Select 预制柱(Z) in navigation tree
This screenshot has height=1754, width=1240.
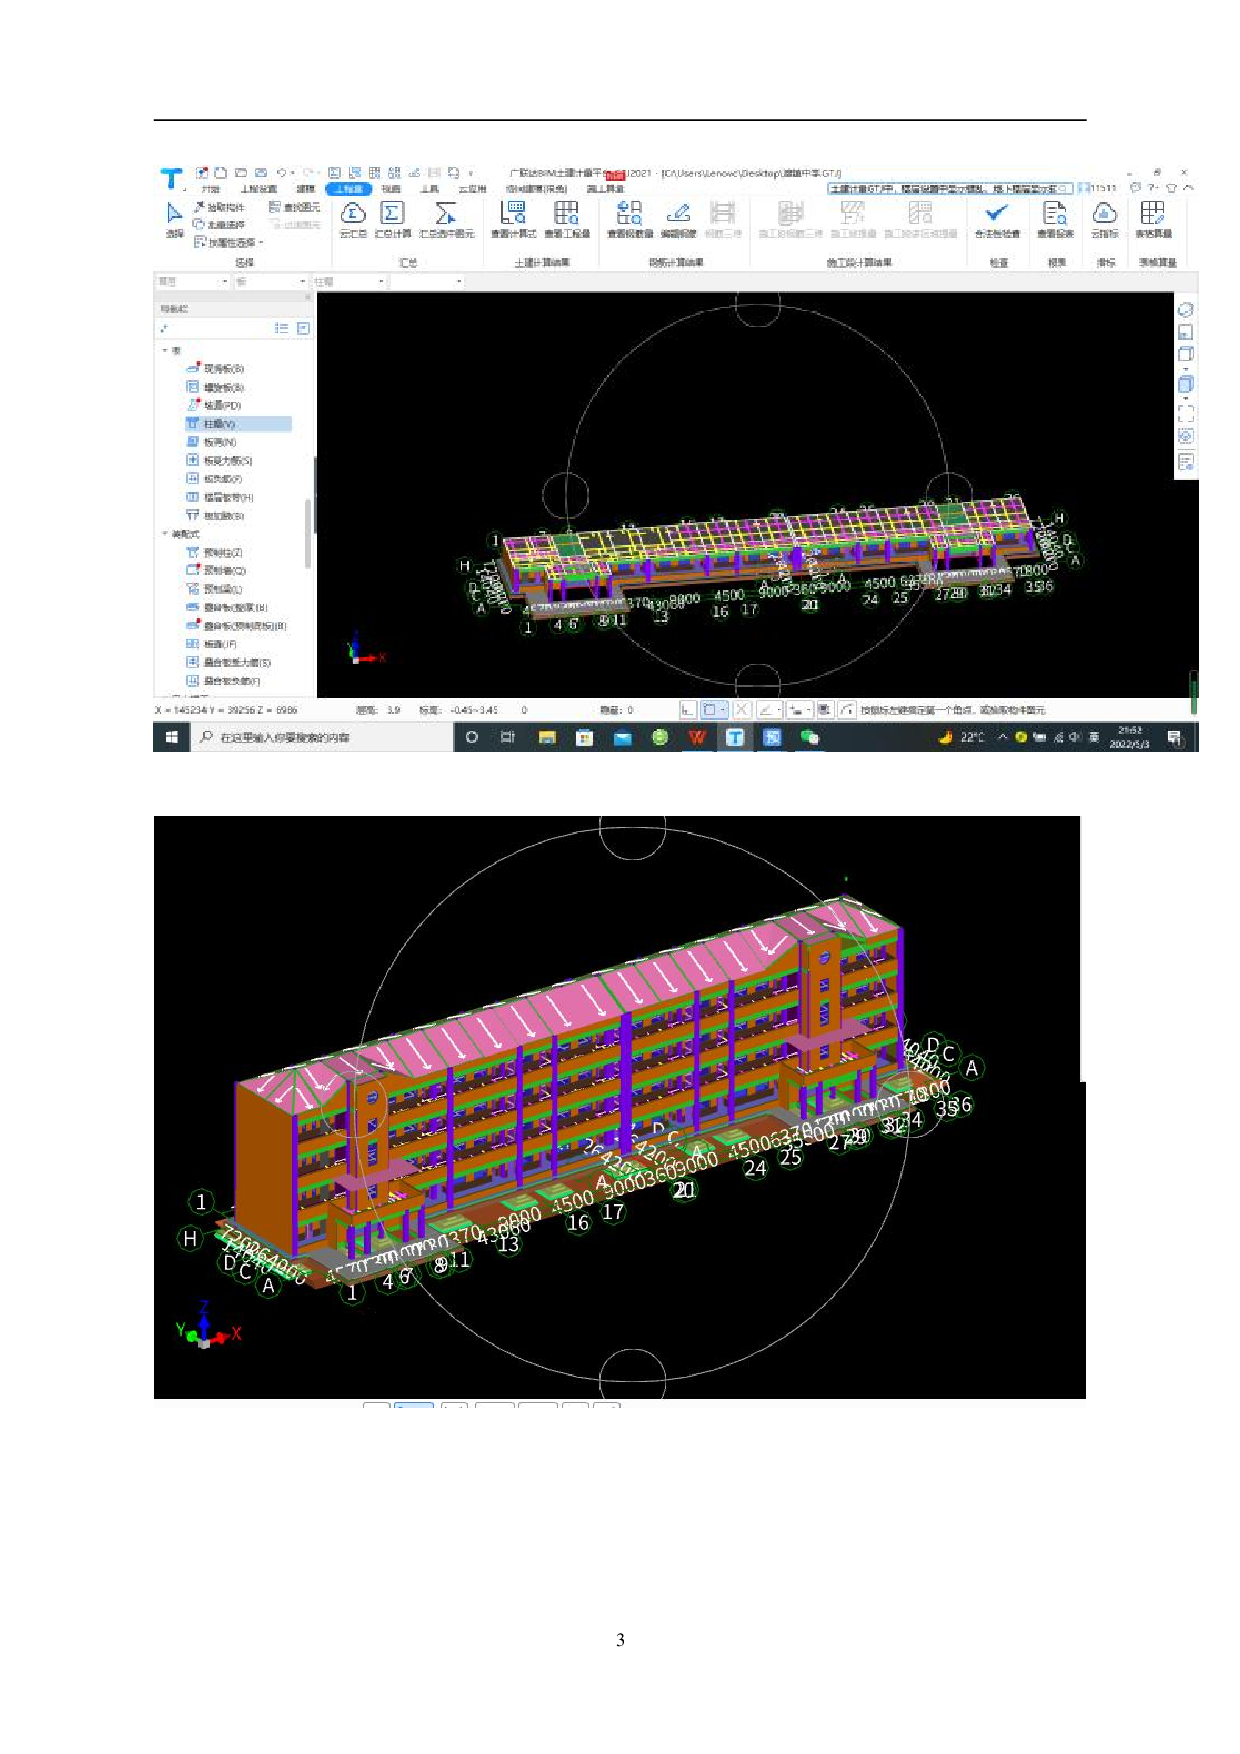coord(223,552)
